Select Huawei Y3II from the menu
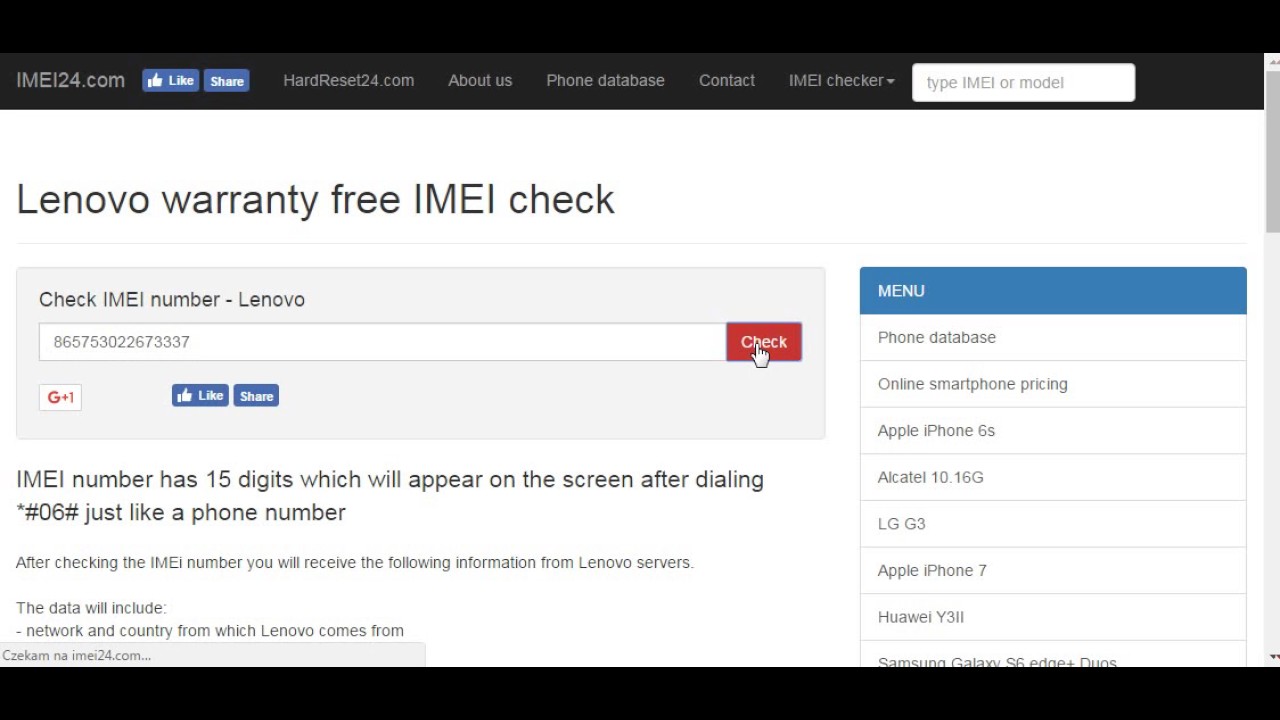The image size is (1280, 720). pos(1053,617)
